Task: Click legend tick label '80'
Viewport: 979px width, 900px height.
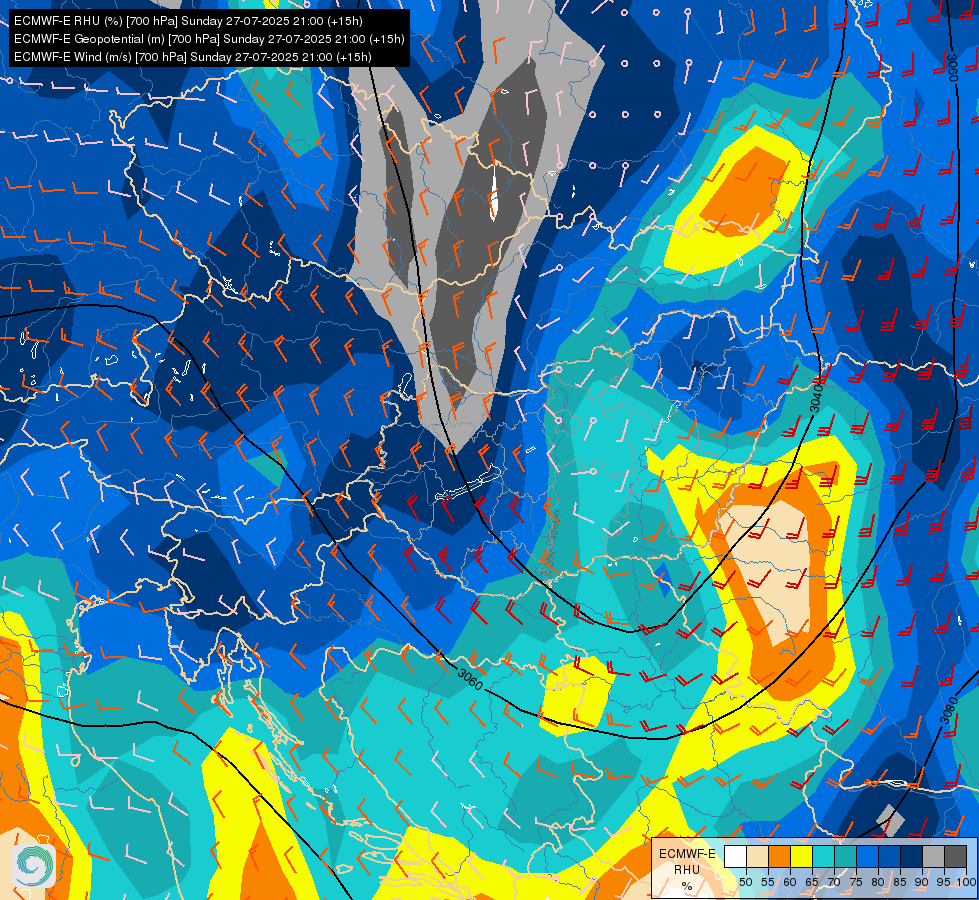Action: pyautogui.click(x=878, y=882)
